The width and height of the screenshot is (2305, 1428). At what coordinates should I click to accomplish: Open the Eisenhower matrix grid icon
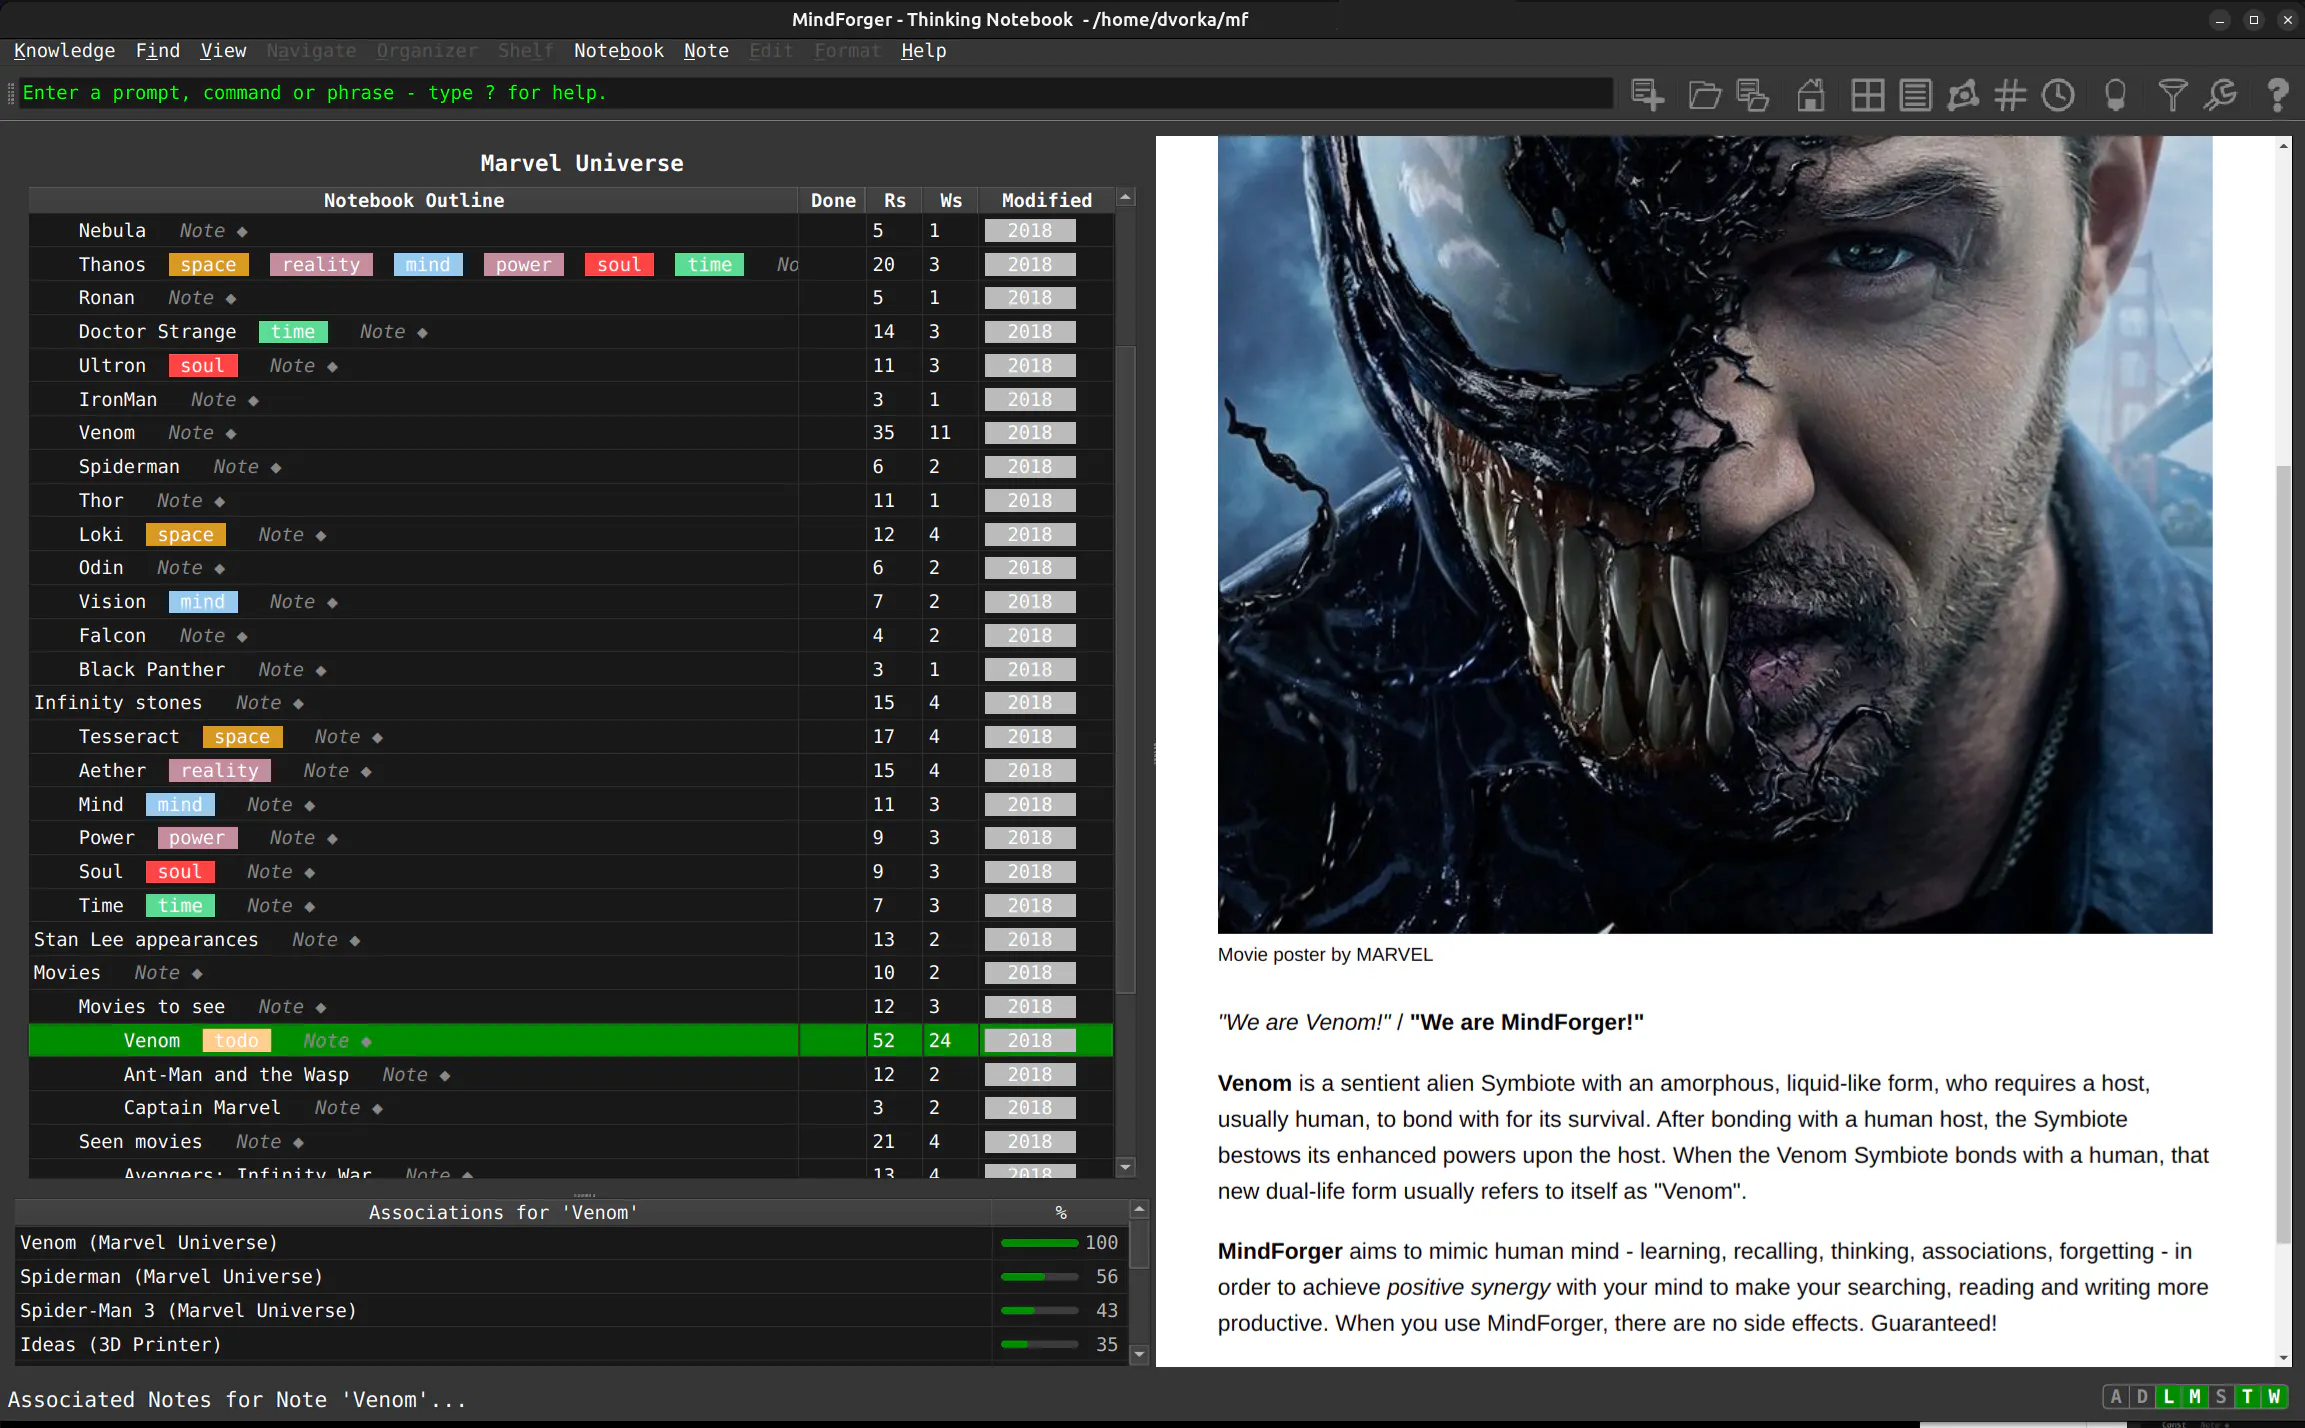pos(1867,95)
